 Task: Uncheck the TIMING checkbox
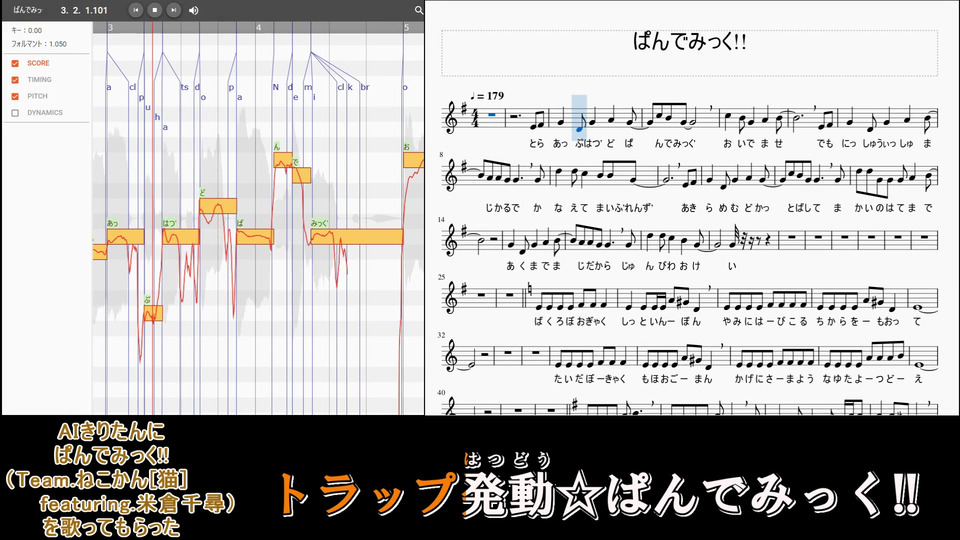(15, 80)
